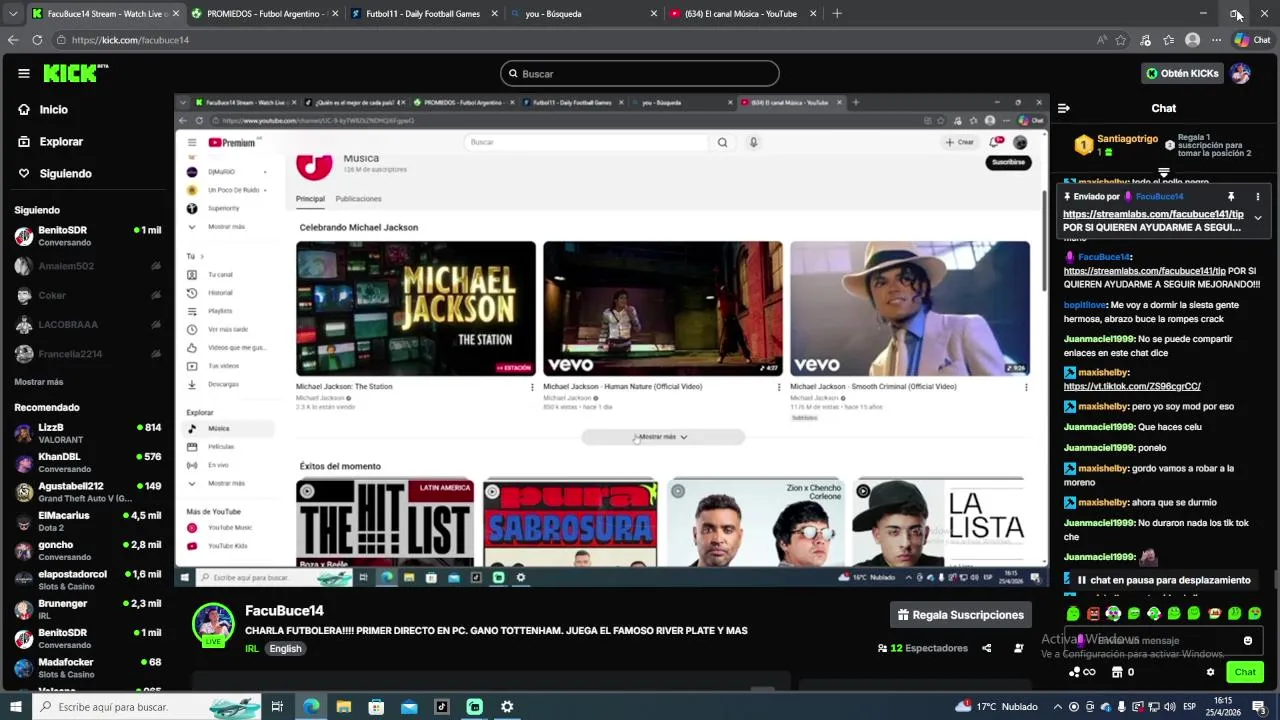Viewport: 1280px width, 720px height.
Task: Click Mostrar más in streamed YouTube page
Action: pyautogui.click(x=663, y=437)
